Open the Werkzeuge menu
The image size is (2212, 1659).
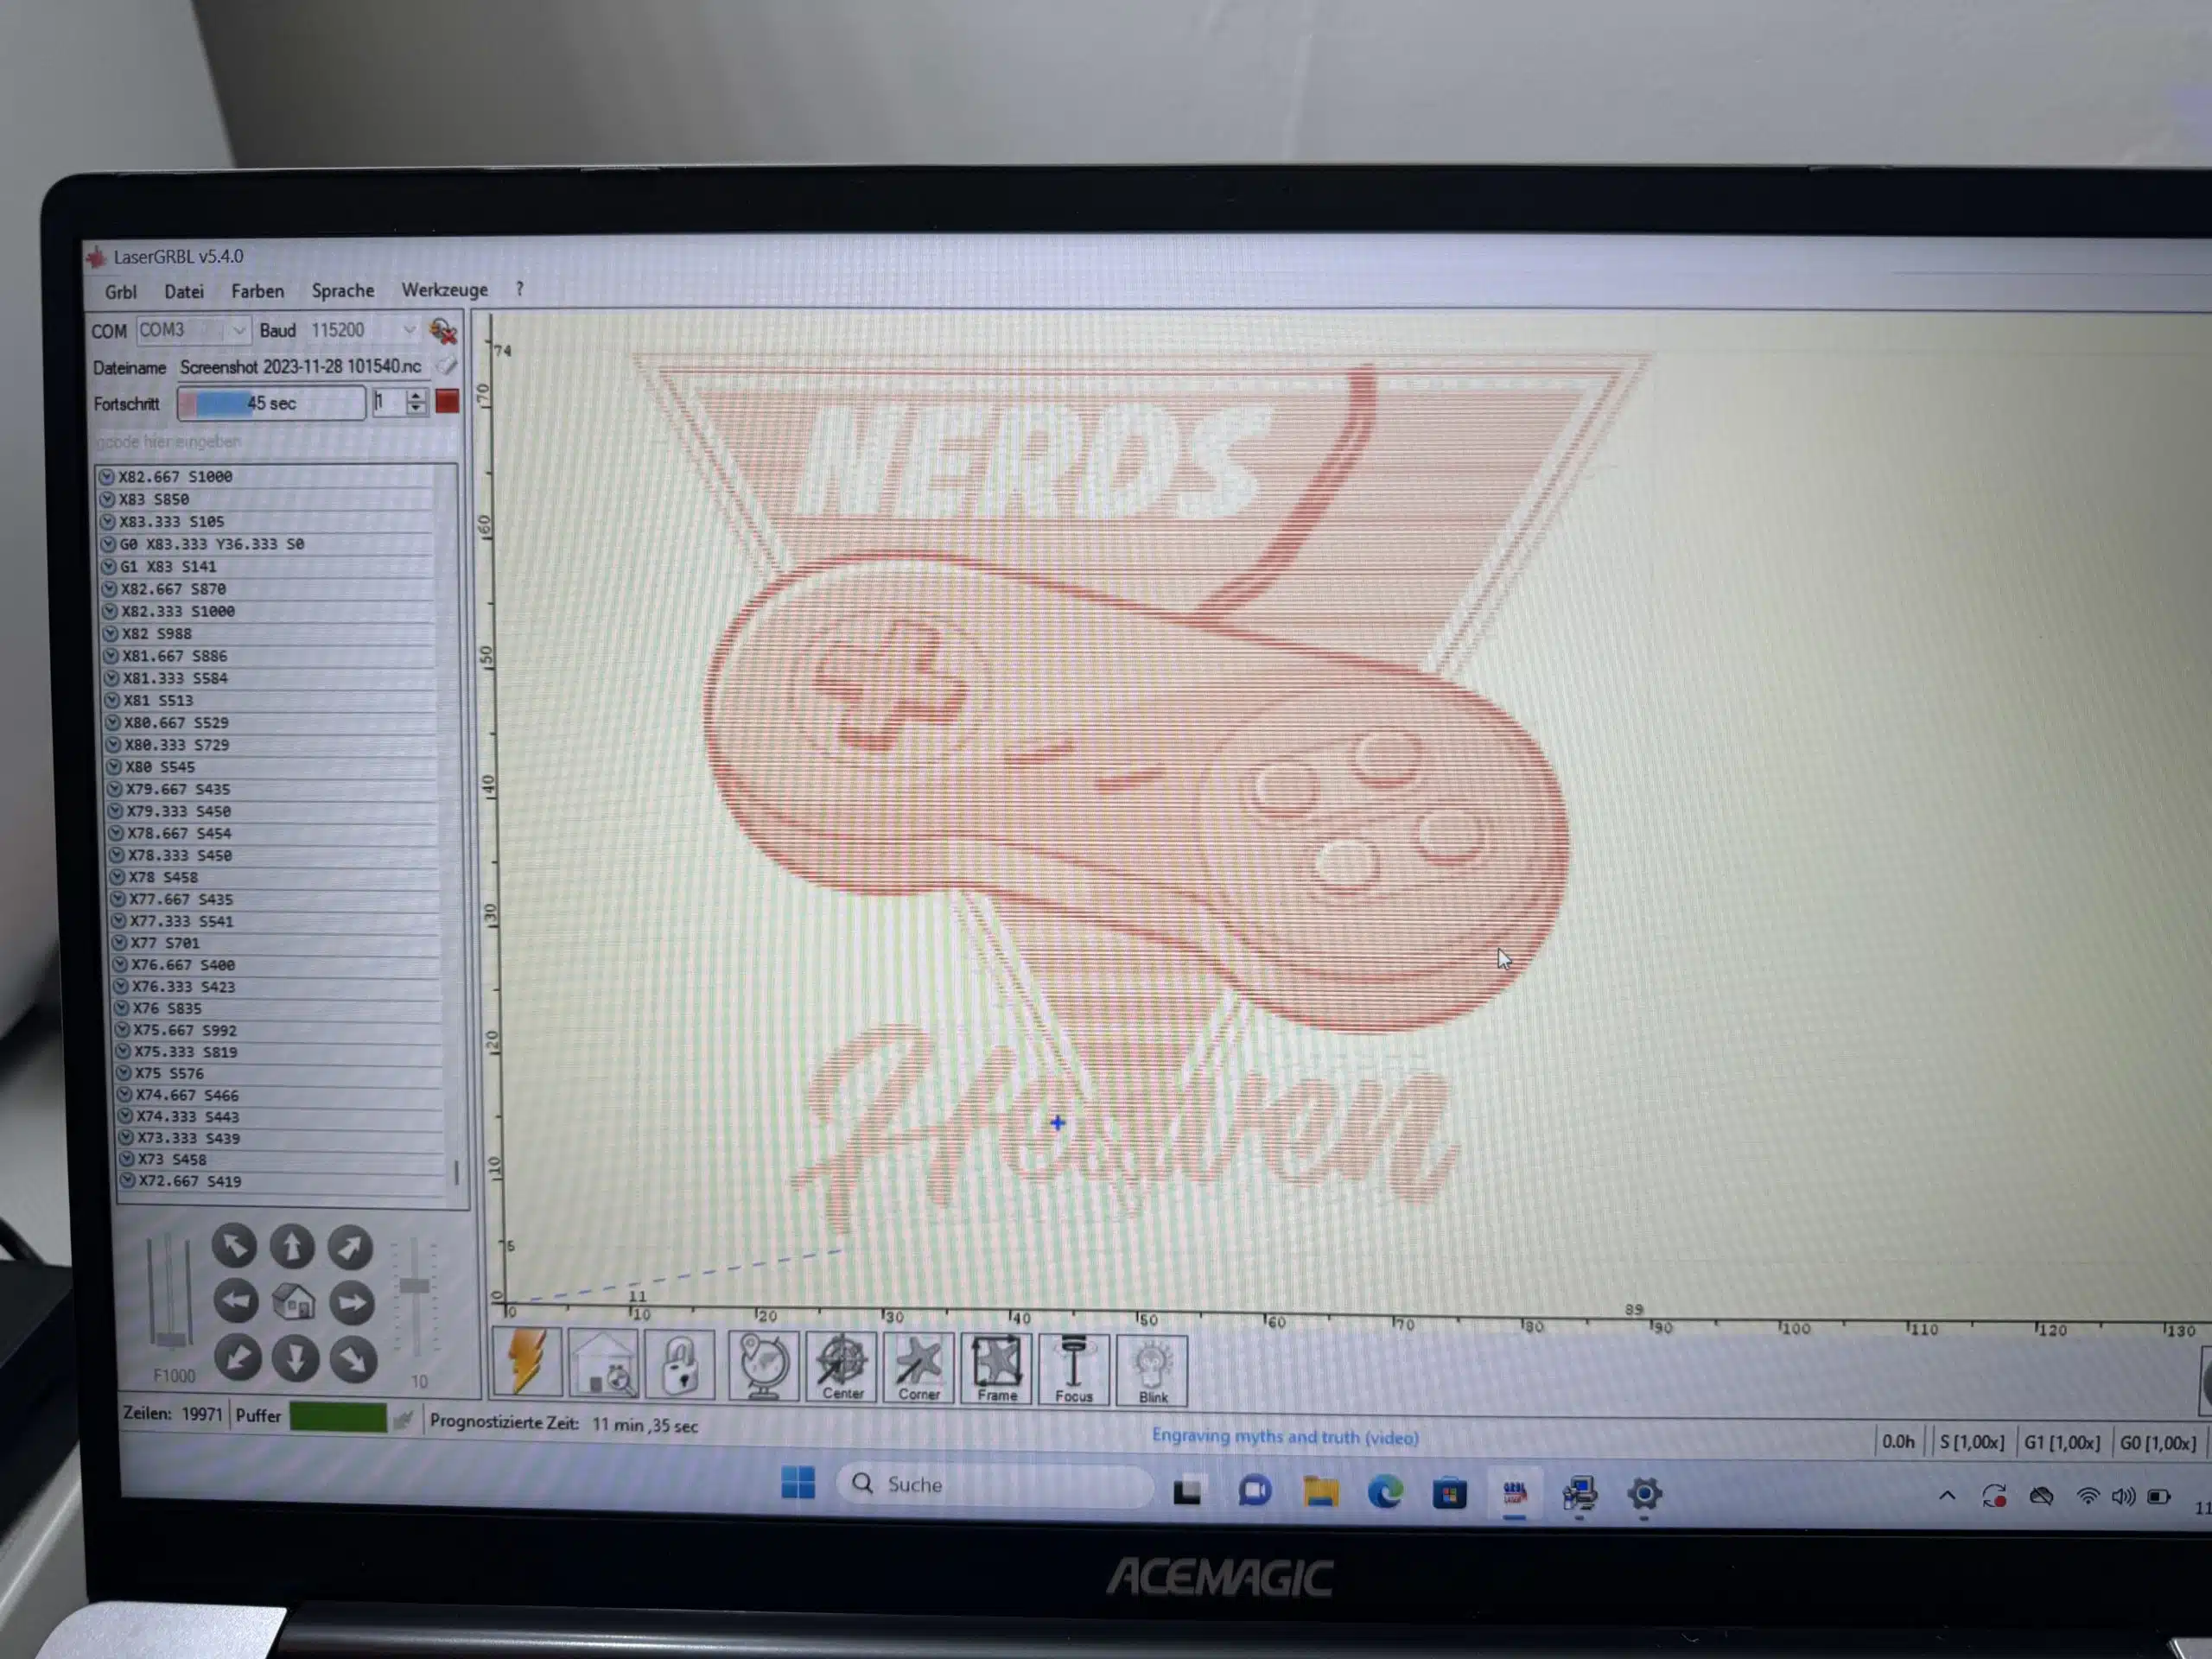coord(444,290)
